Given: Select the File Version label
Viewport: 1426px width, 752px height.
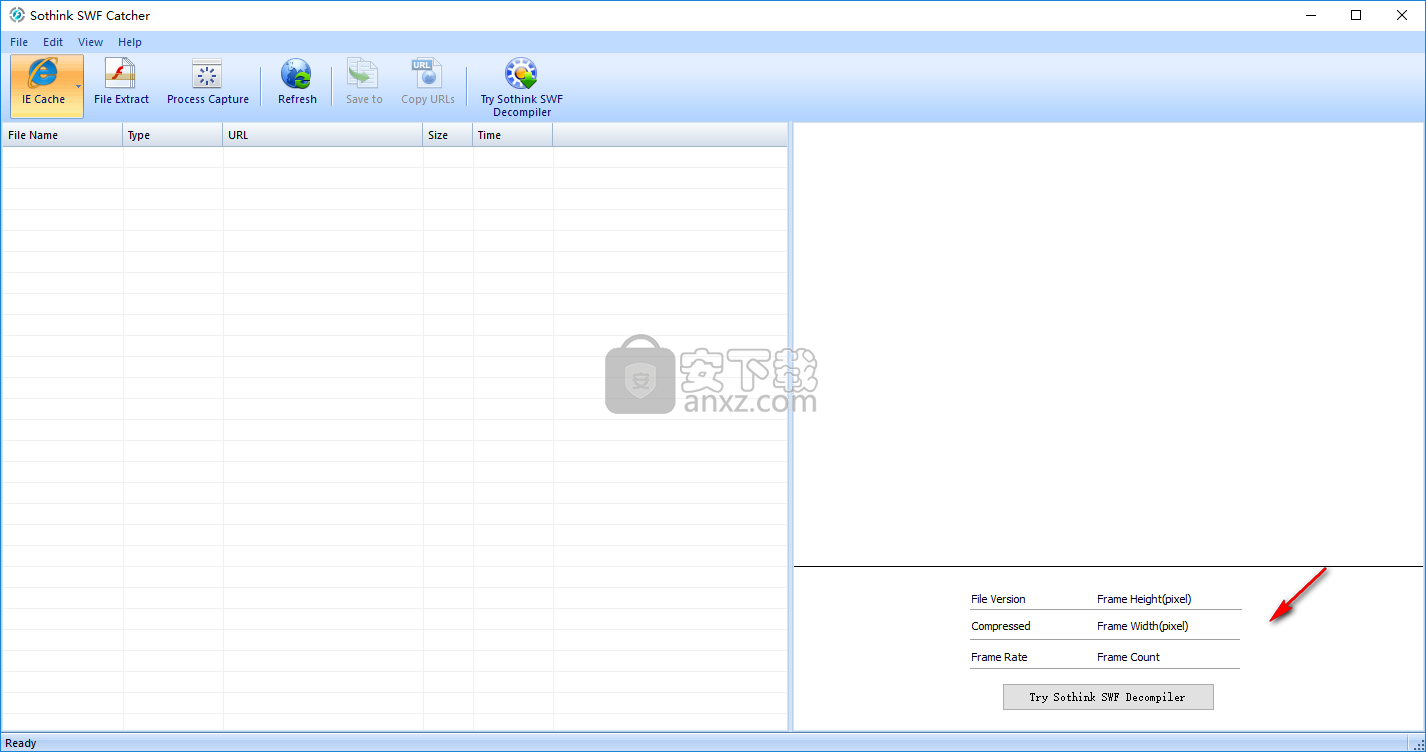Looking at the screenshot, I should pos(998,599).
